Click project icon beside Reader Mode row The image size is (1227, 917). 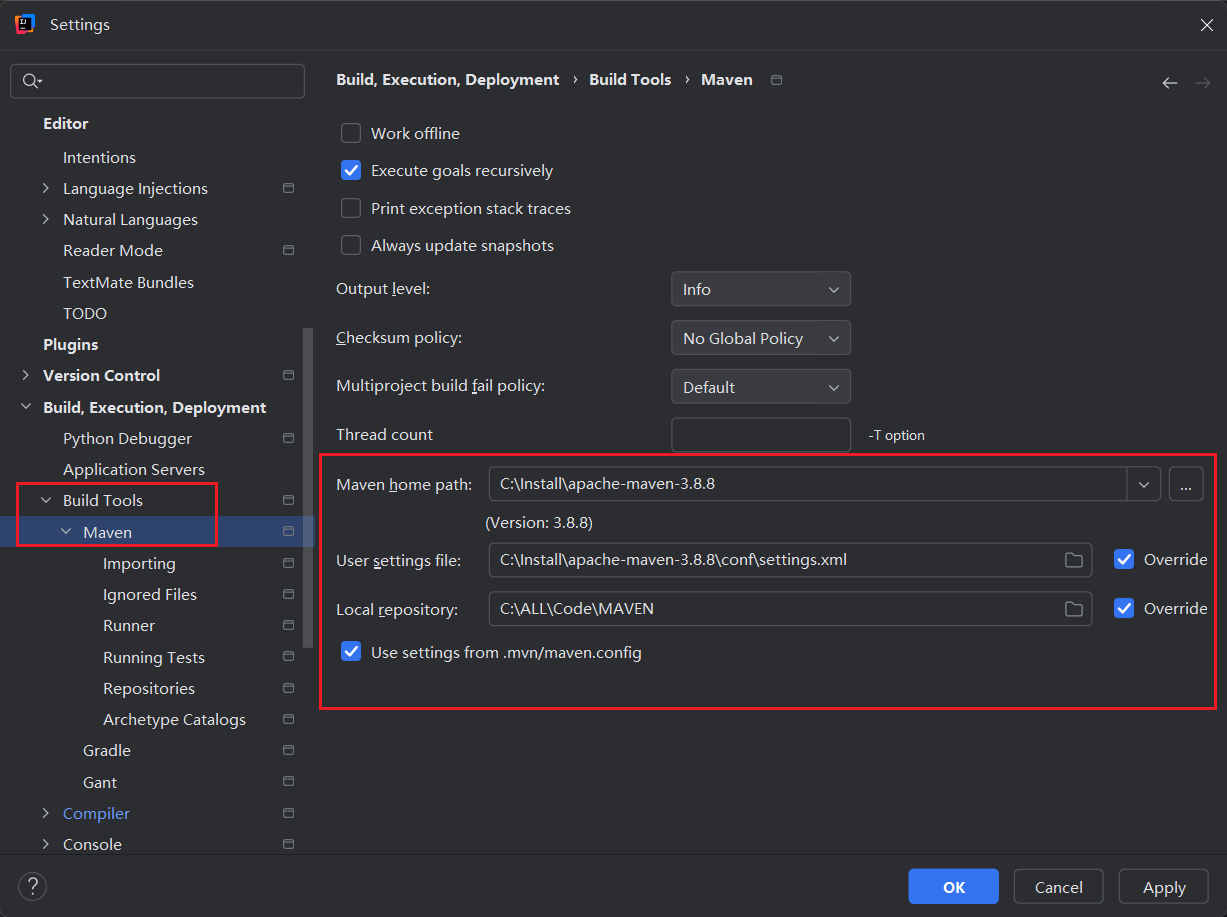click(288, 250)
